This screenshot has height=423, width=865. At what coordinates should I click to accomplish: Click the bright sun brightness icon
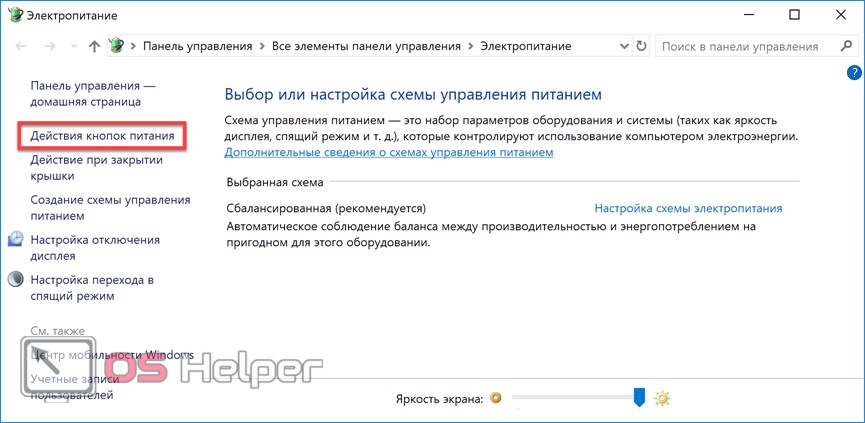661,397
